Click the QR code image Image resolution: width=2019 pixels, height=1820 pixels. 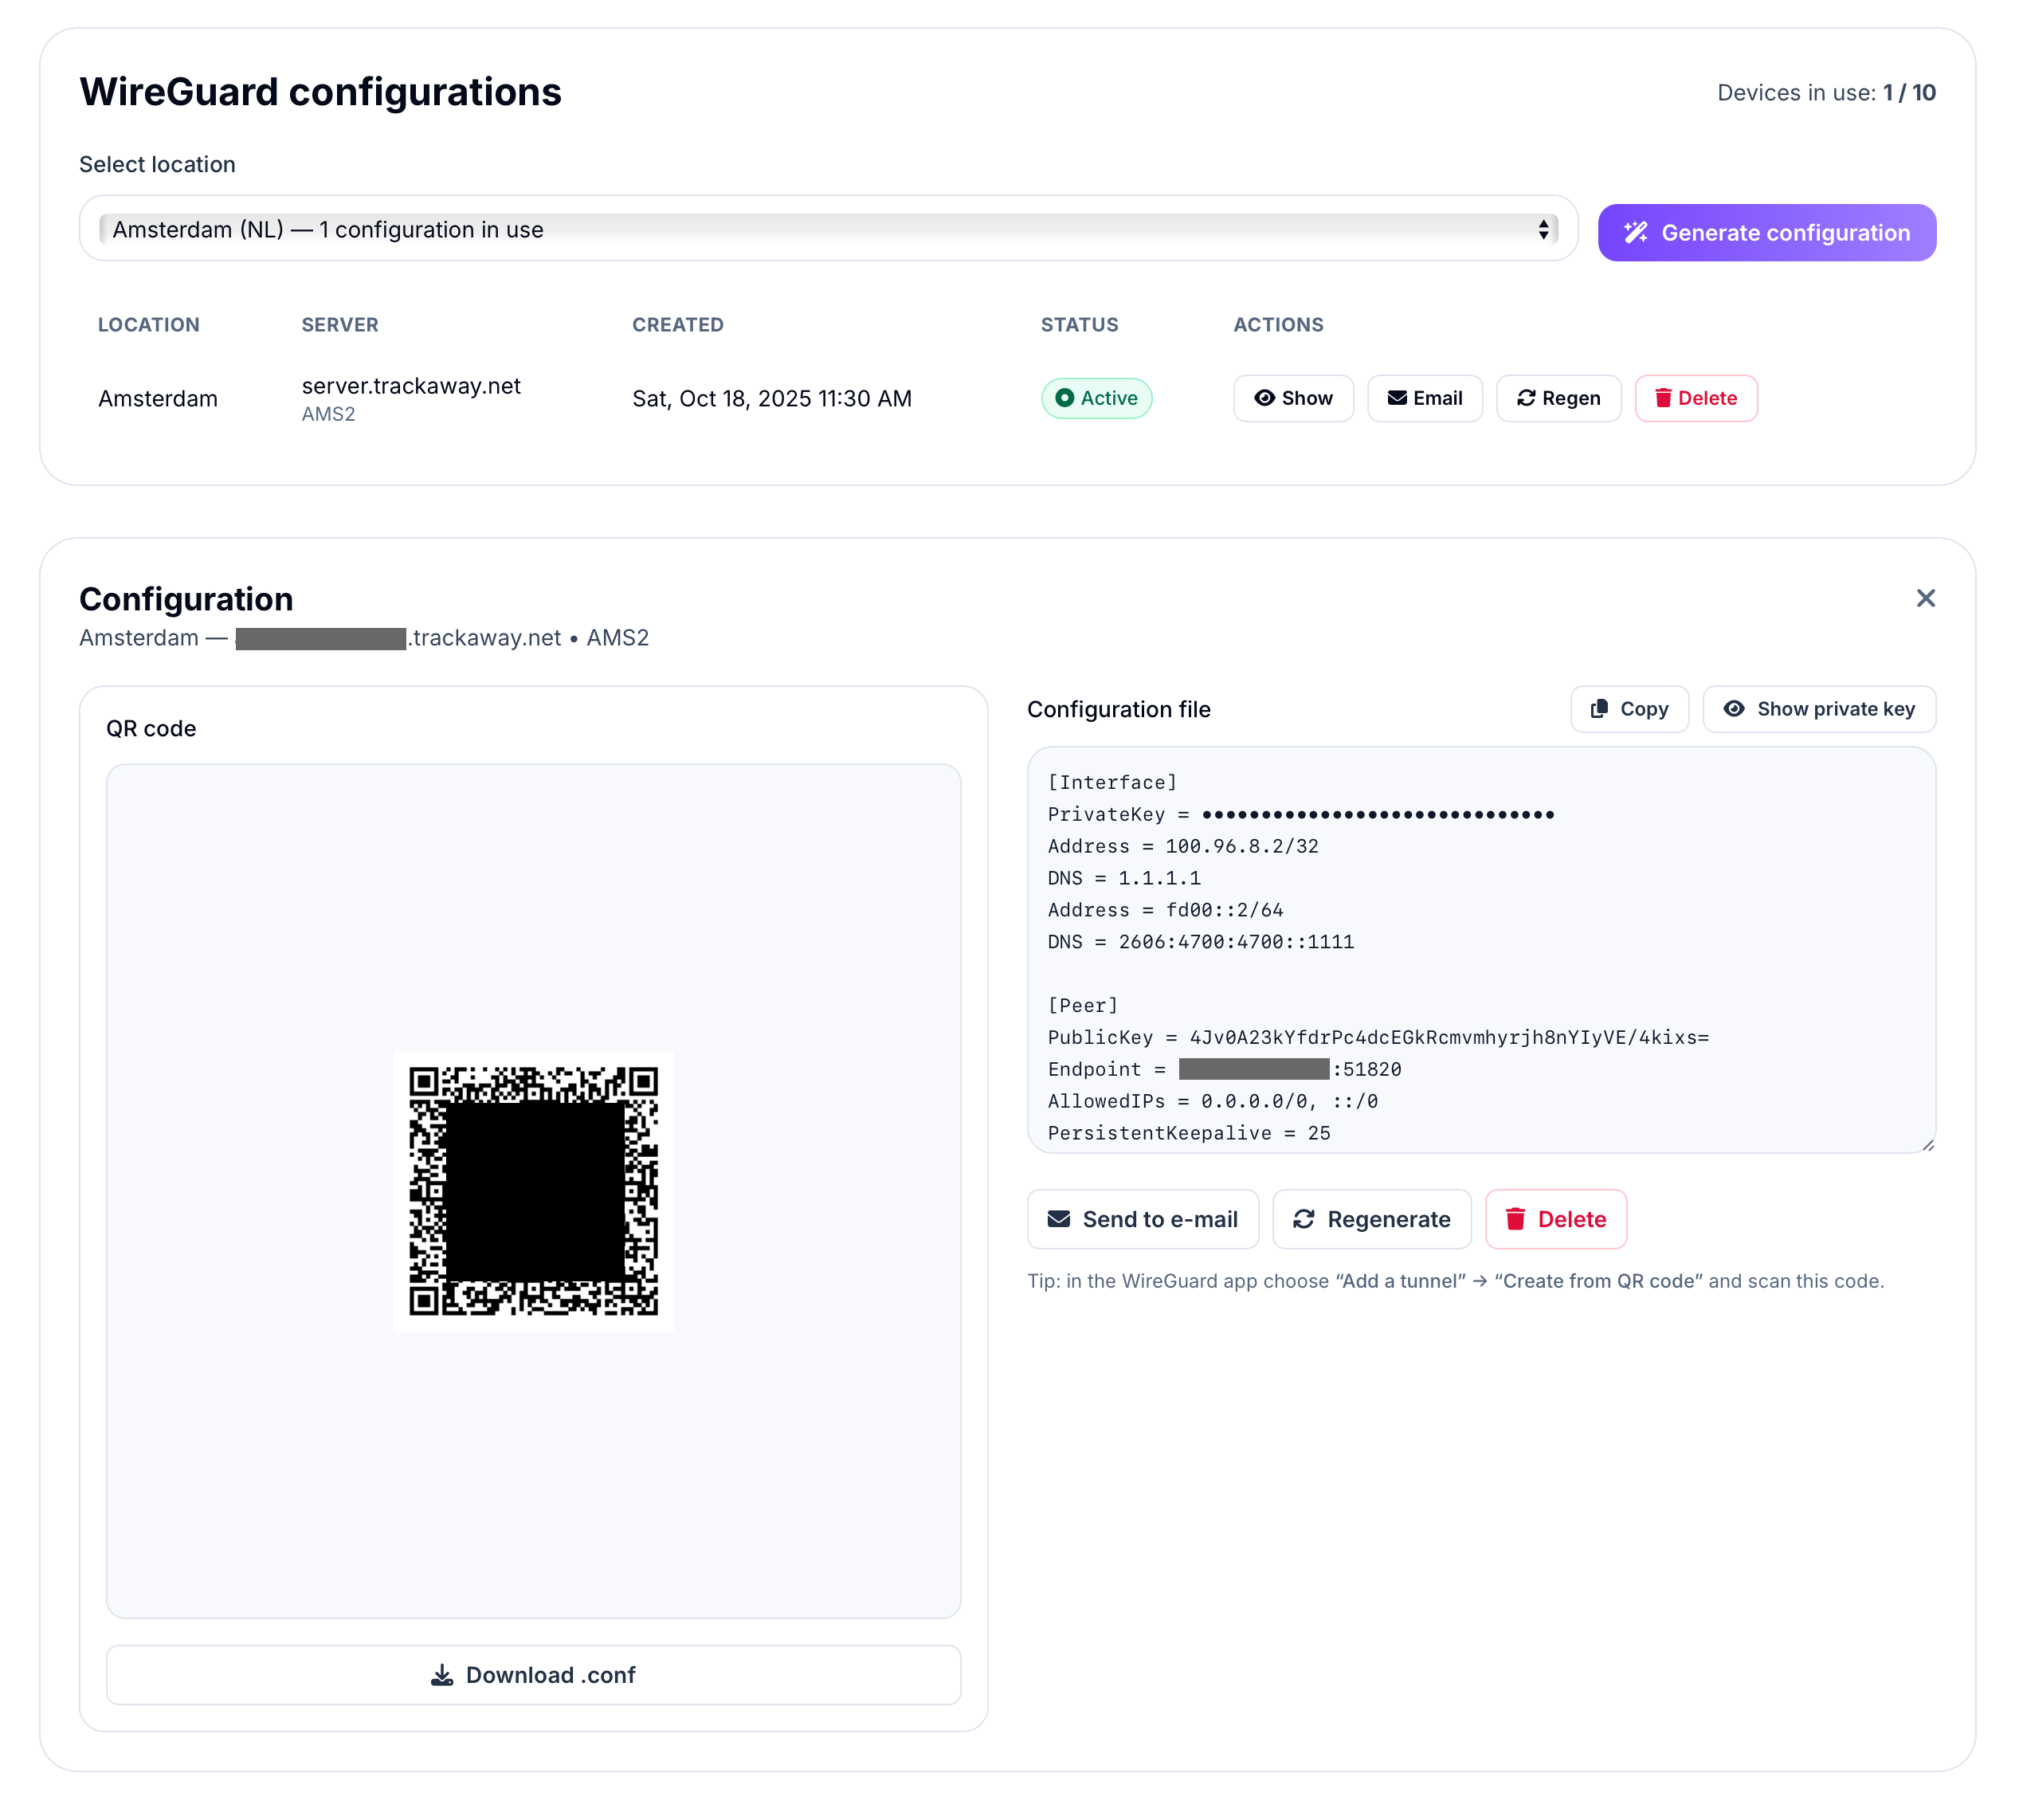point(533,1190)
